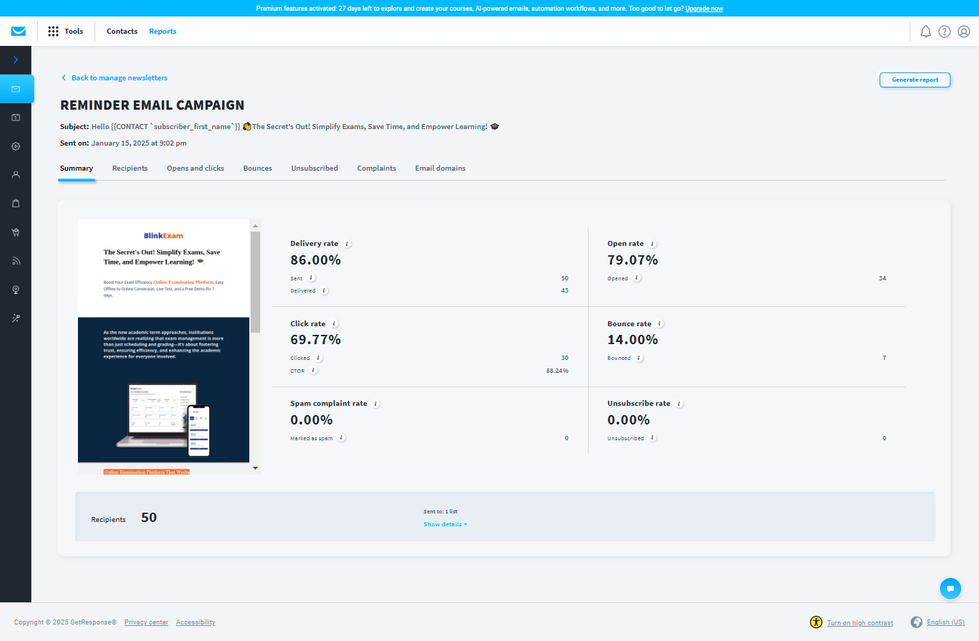Click the info icon next to Bounced
The height and width of the screenshot is (641, 979).
tap(639, 358)
